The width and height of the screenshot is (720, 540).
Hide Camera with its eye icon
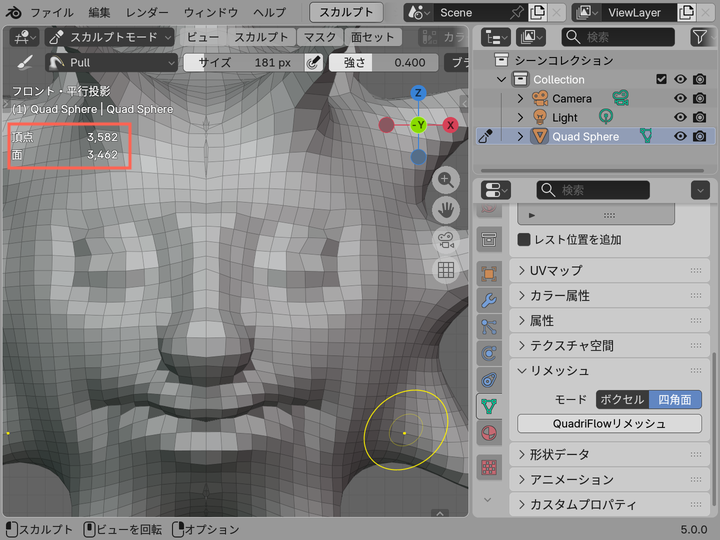[680, 98]
